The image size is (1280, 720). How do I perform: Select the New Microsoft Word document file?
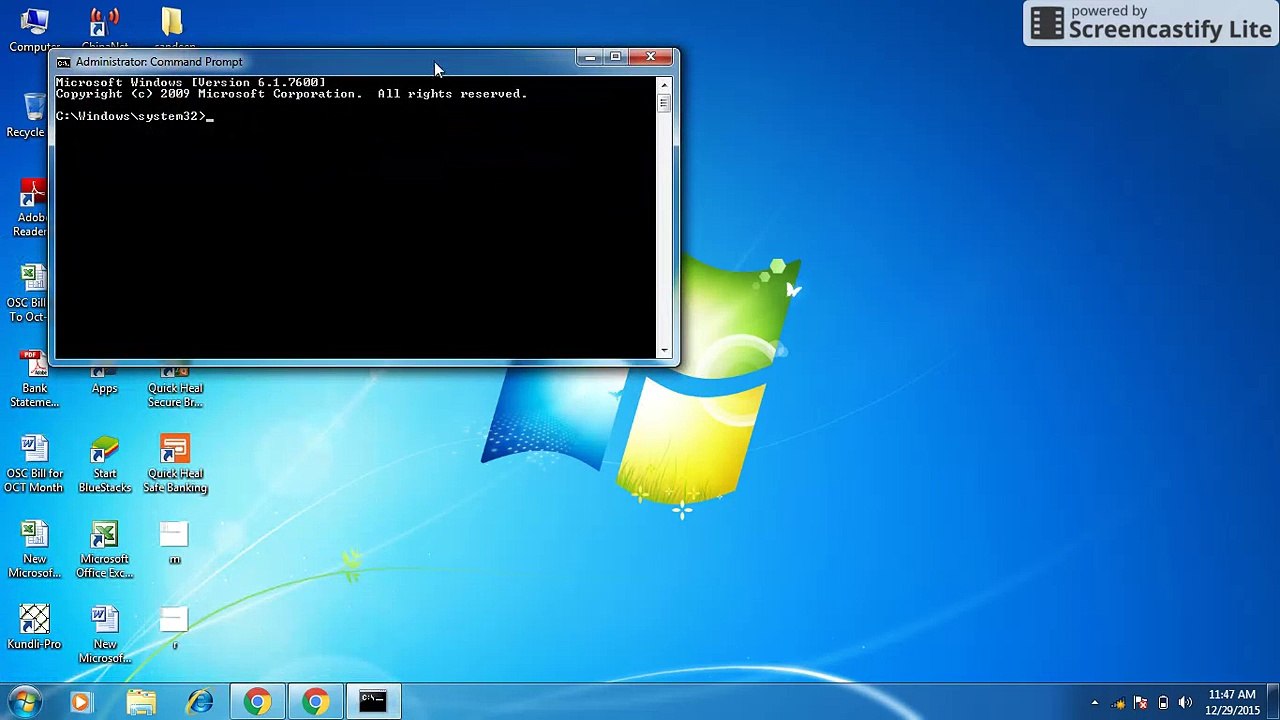point(104,635)
